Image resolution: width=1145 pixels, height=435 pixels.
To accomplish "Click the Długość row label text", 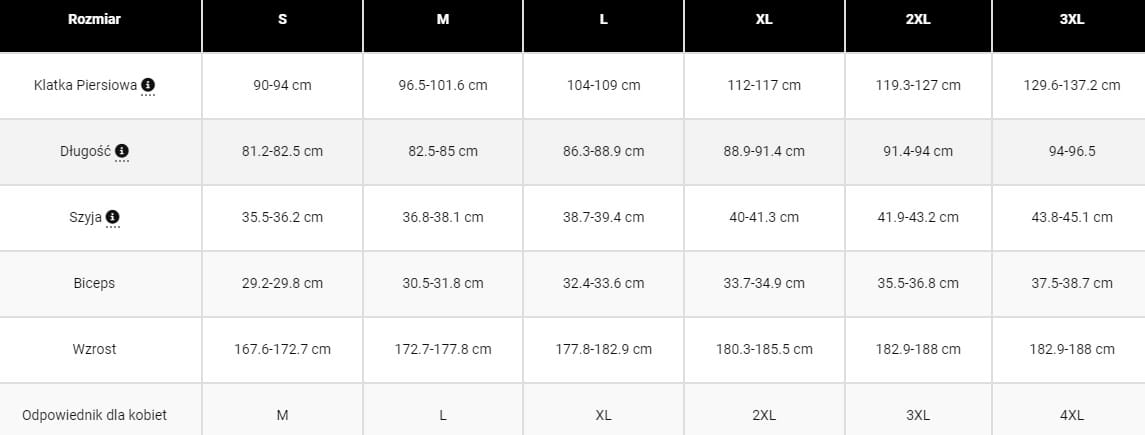I will click(86, 151).
